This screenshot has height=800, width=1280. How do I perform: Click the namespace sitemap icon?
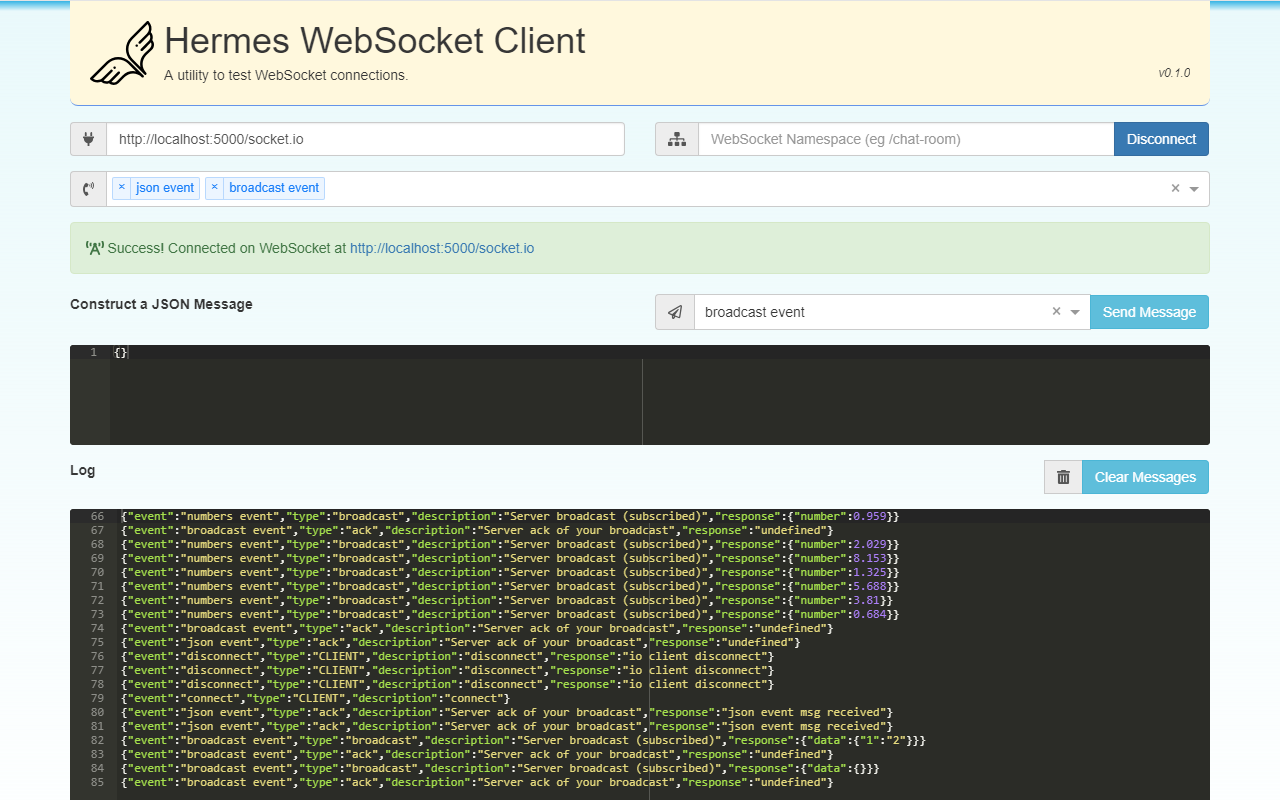[677, 139]
